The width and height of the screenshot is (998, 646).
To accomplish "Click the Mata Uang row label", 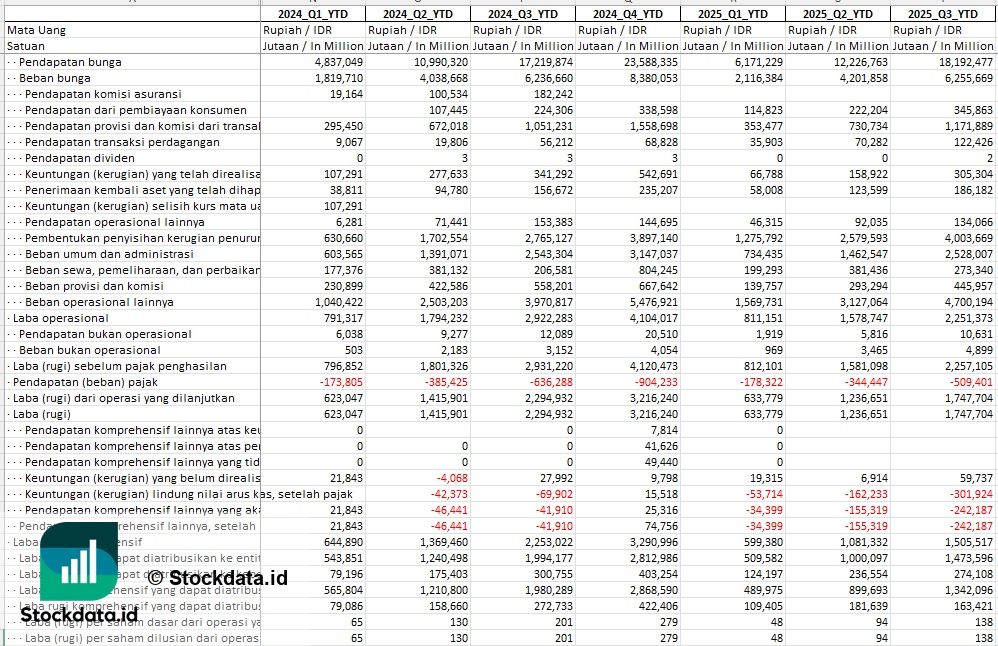I will 36,30.
